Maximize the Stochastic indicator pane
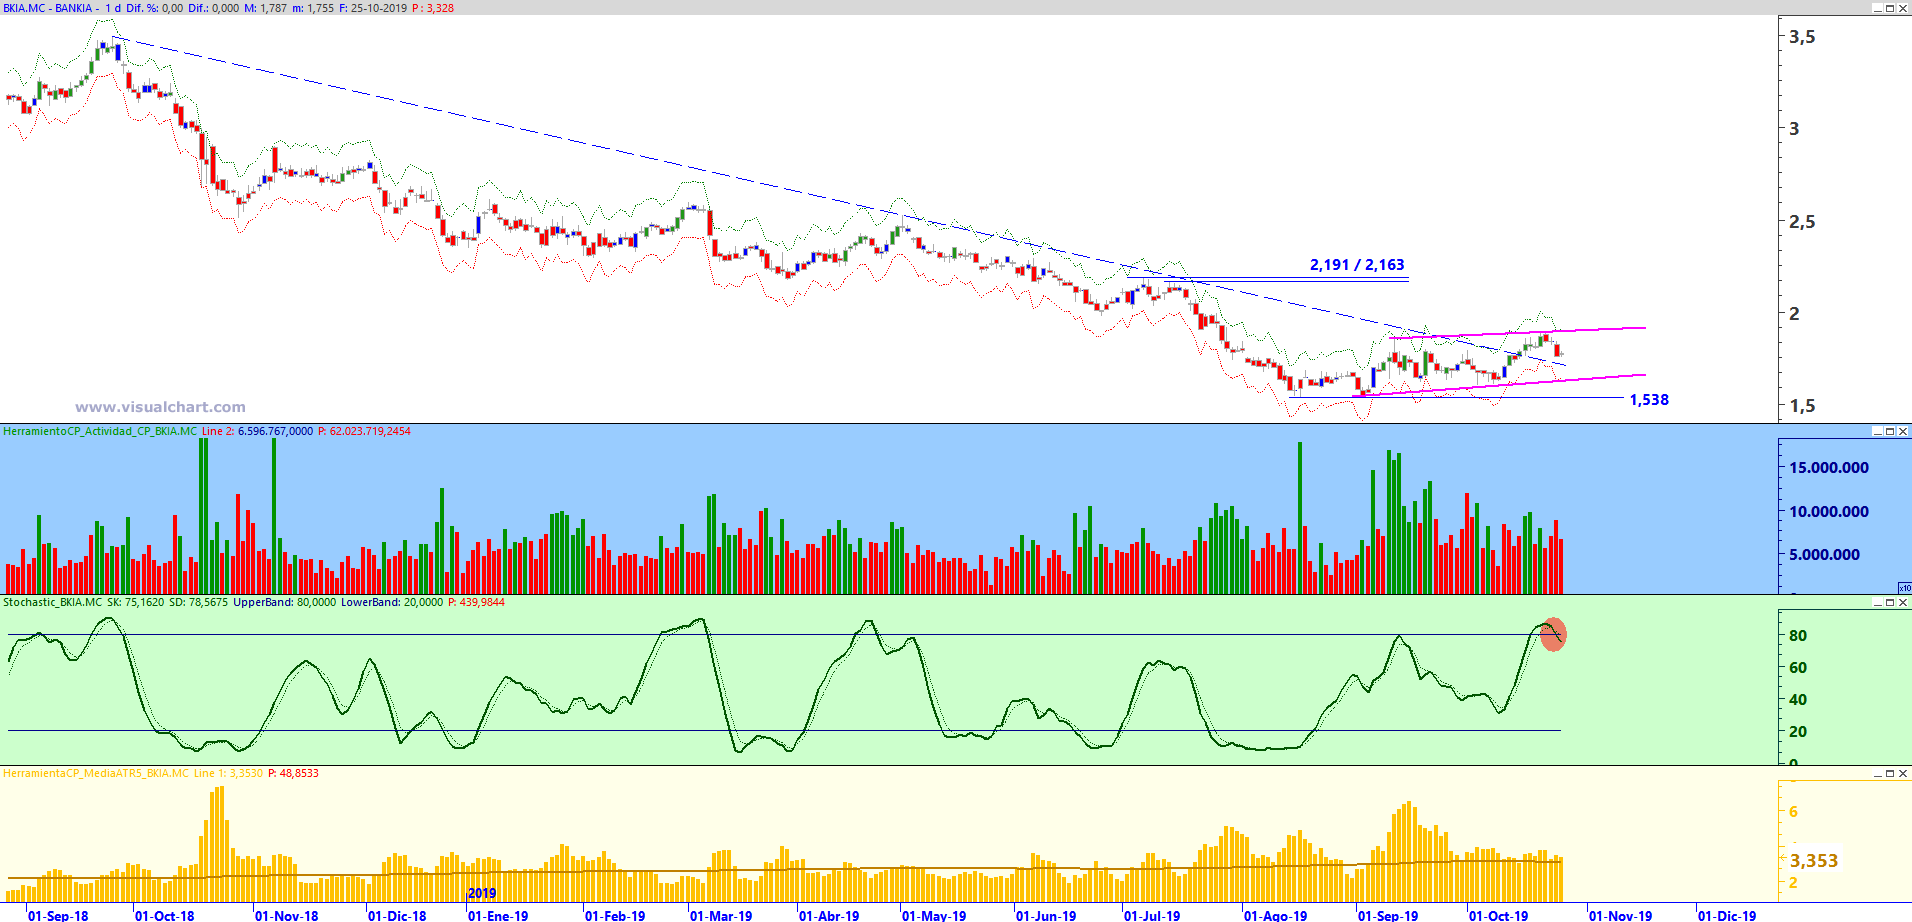 coord(1890,602)
